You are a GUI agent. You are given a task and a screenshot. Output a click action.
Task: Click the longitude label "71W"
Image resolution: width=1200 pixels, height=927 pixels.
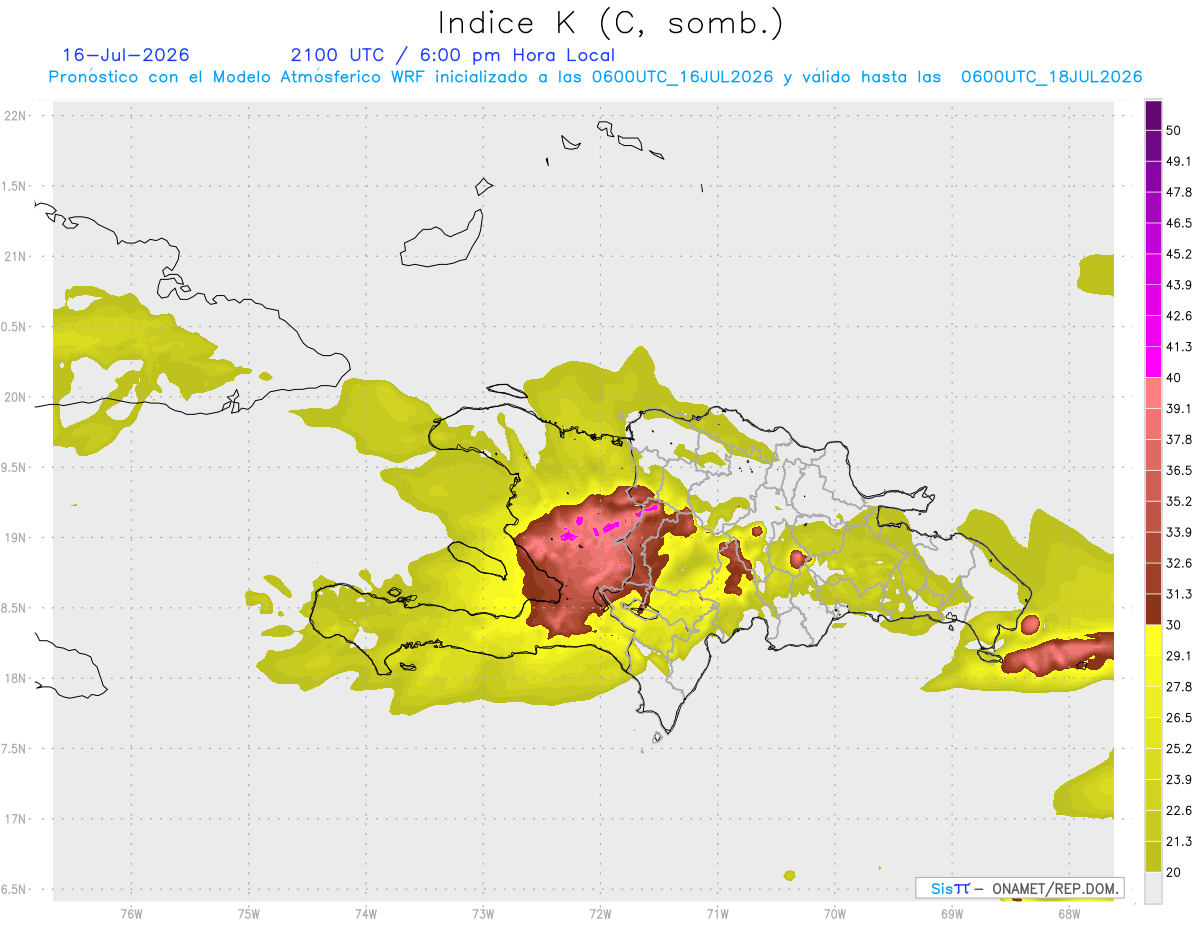click(x=717, y=915)
